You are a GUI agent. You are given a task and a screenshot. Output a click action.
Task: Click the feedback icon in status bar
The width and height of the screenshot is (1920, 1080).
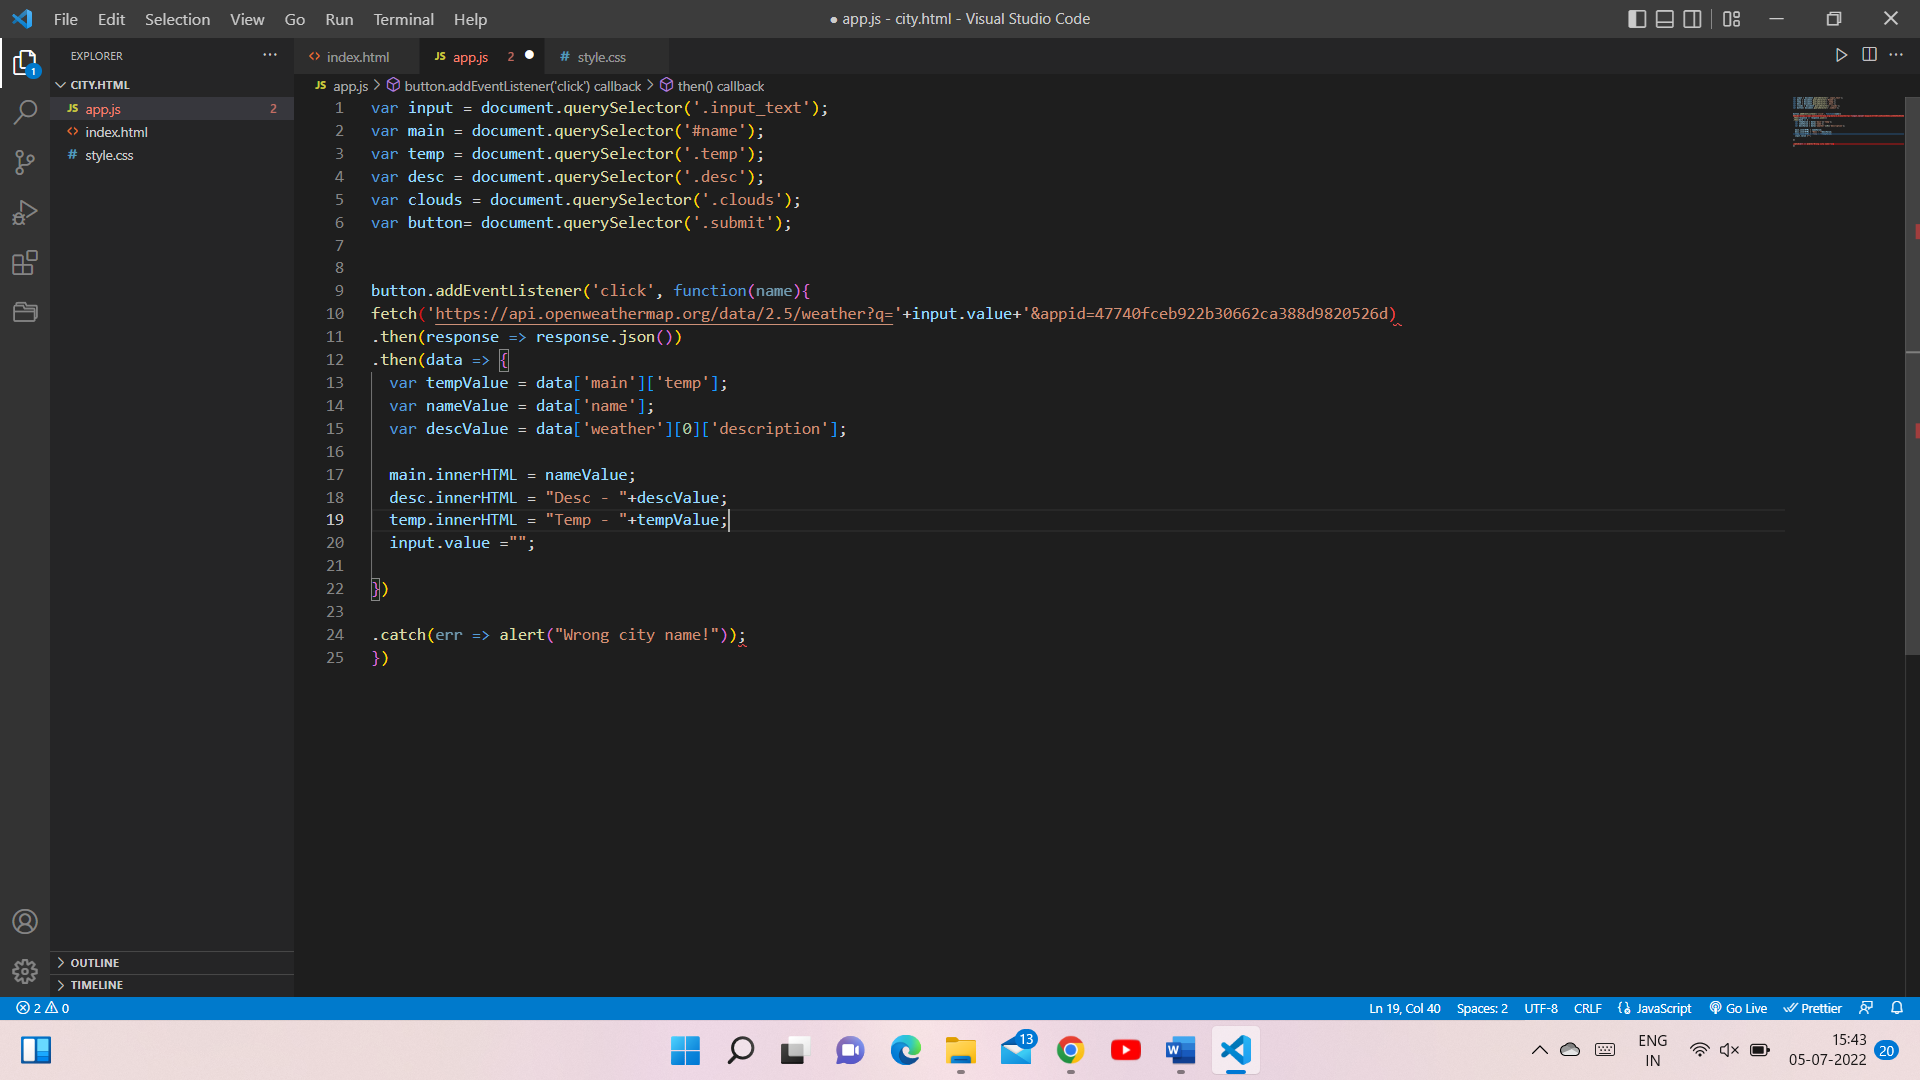pos(1866,1008)
